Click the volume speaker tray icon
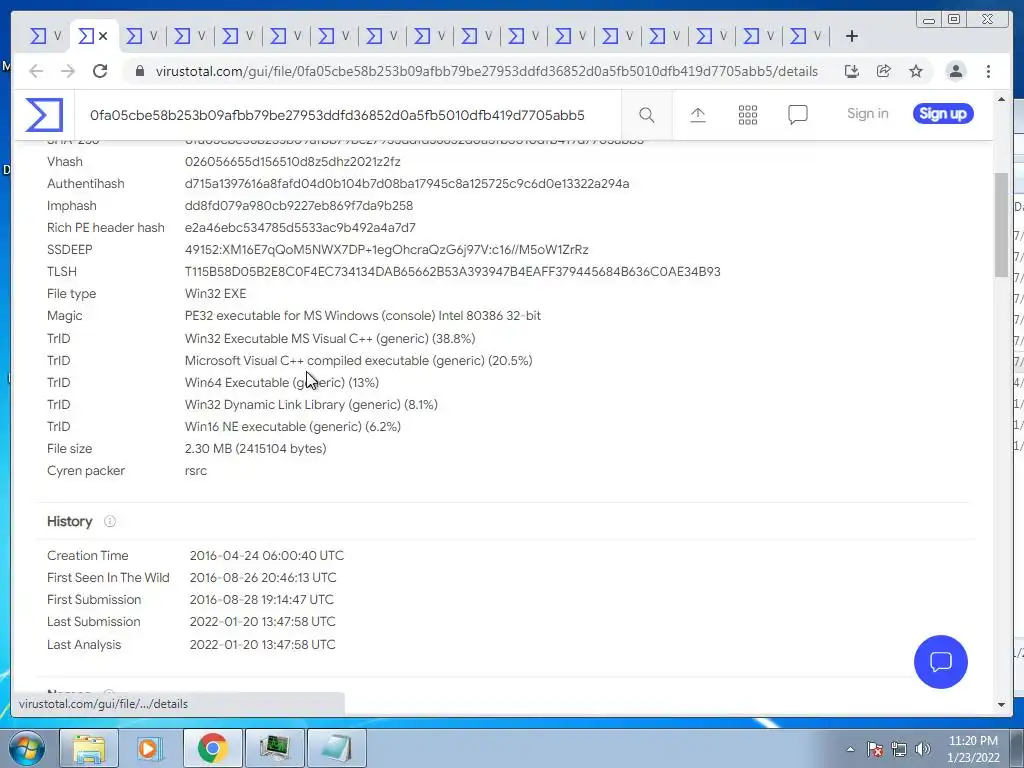Image resolution: width=1024 pixels, height=768 pixels. point(923,749)
